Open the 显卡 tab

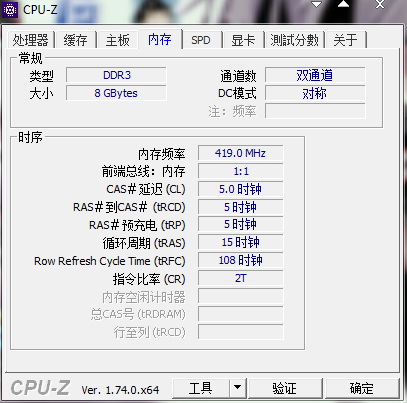point(243,40)
